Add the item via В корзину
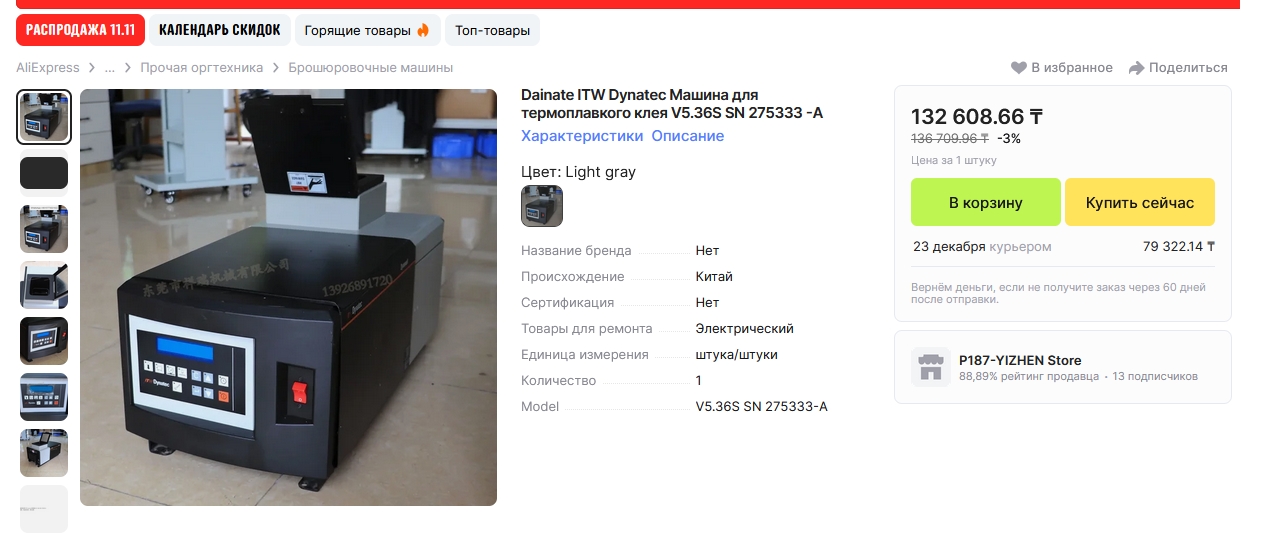Screen dimensions: 1286x553 point(985,202)
